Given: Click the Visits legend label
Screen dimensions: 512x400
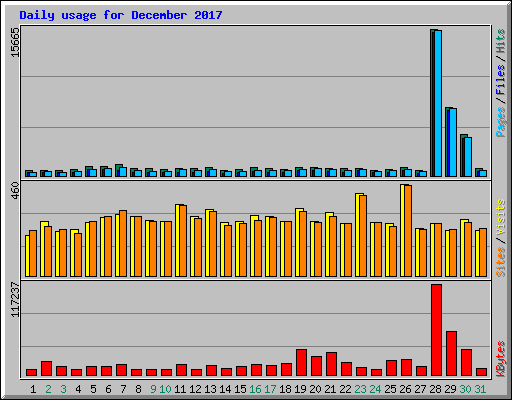Looking at the screenshot, I should [501, 218].
